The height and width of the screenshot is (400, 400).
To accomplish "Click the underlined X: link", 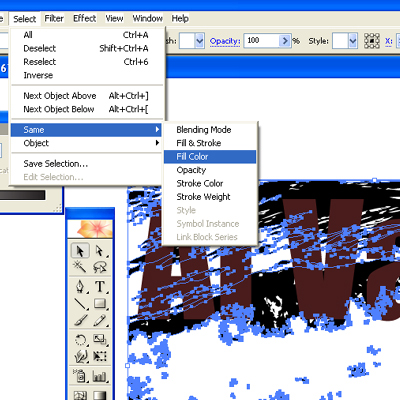I will [389, 41].
